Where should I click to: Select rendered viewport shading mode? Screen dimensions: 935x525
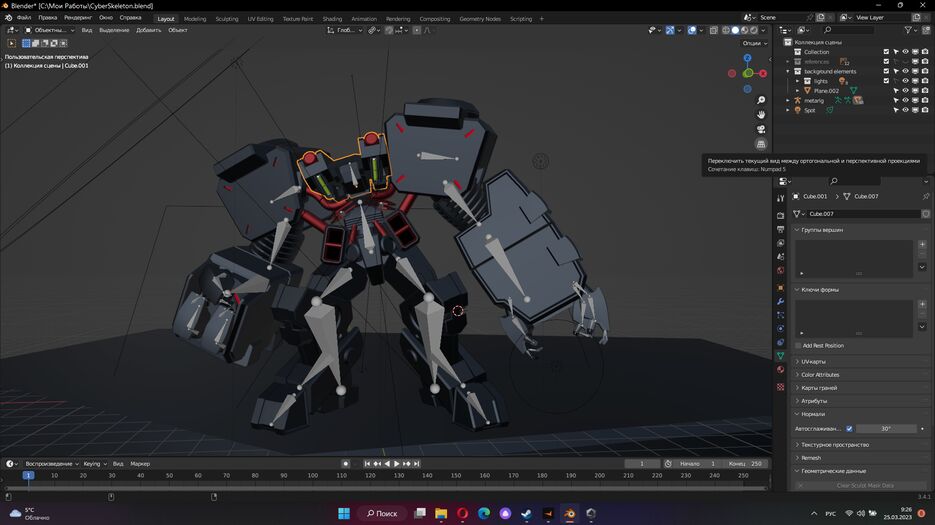tap(754, 30)
